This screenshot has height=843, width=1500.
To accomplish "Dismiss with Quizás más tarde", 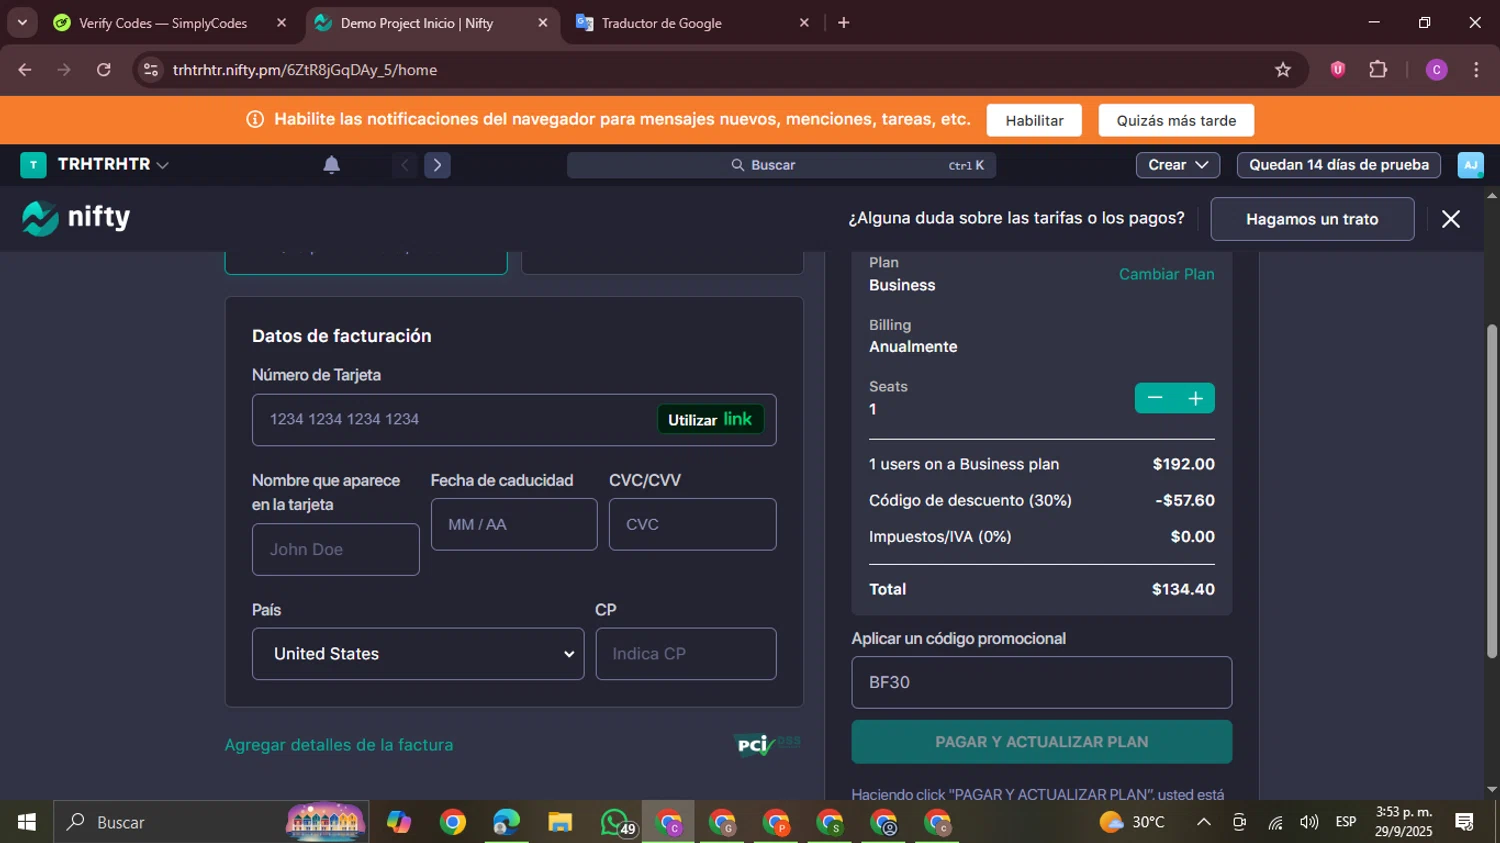I will point(1176,120).
